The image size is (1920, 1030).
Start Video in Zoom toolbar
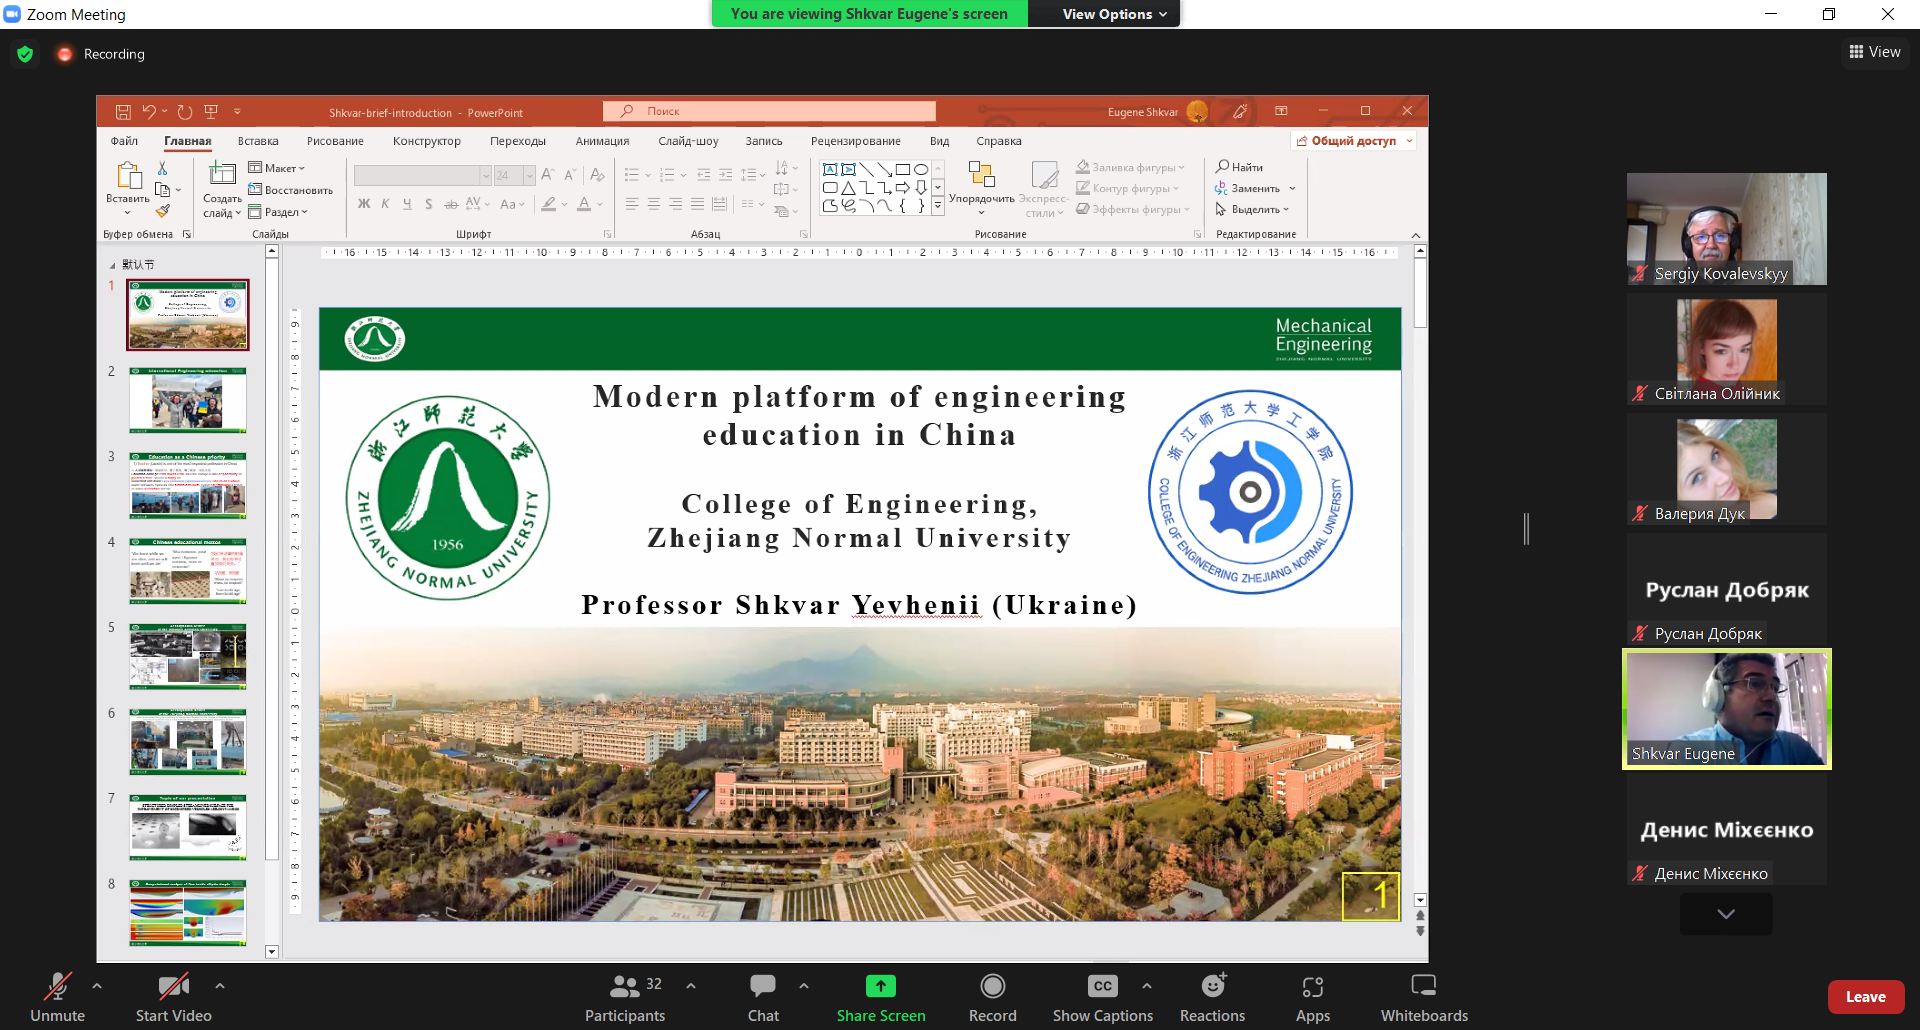173,997
